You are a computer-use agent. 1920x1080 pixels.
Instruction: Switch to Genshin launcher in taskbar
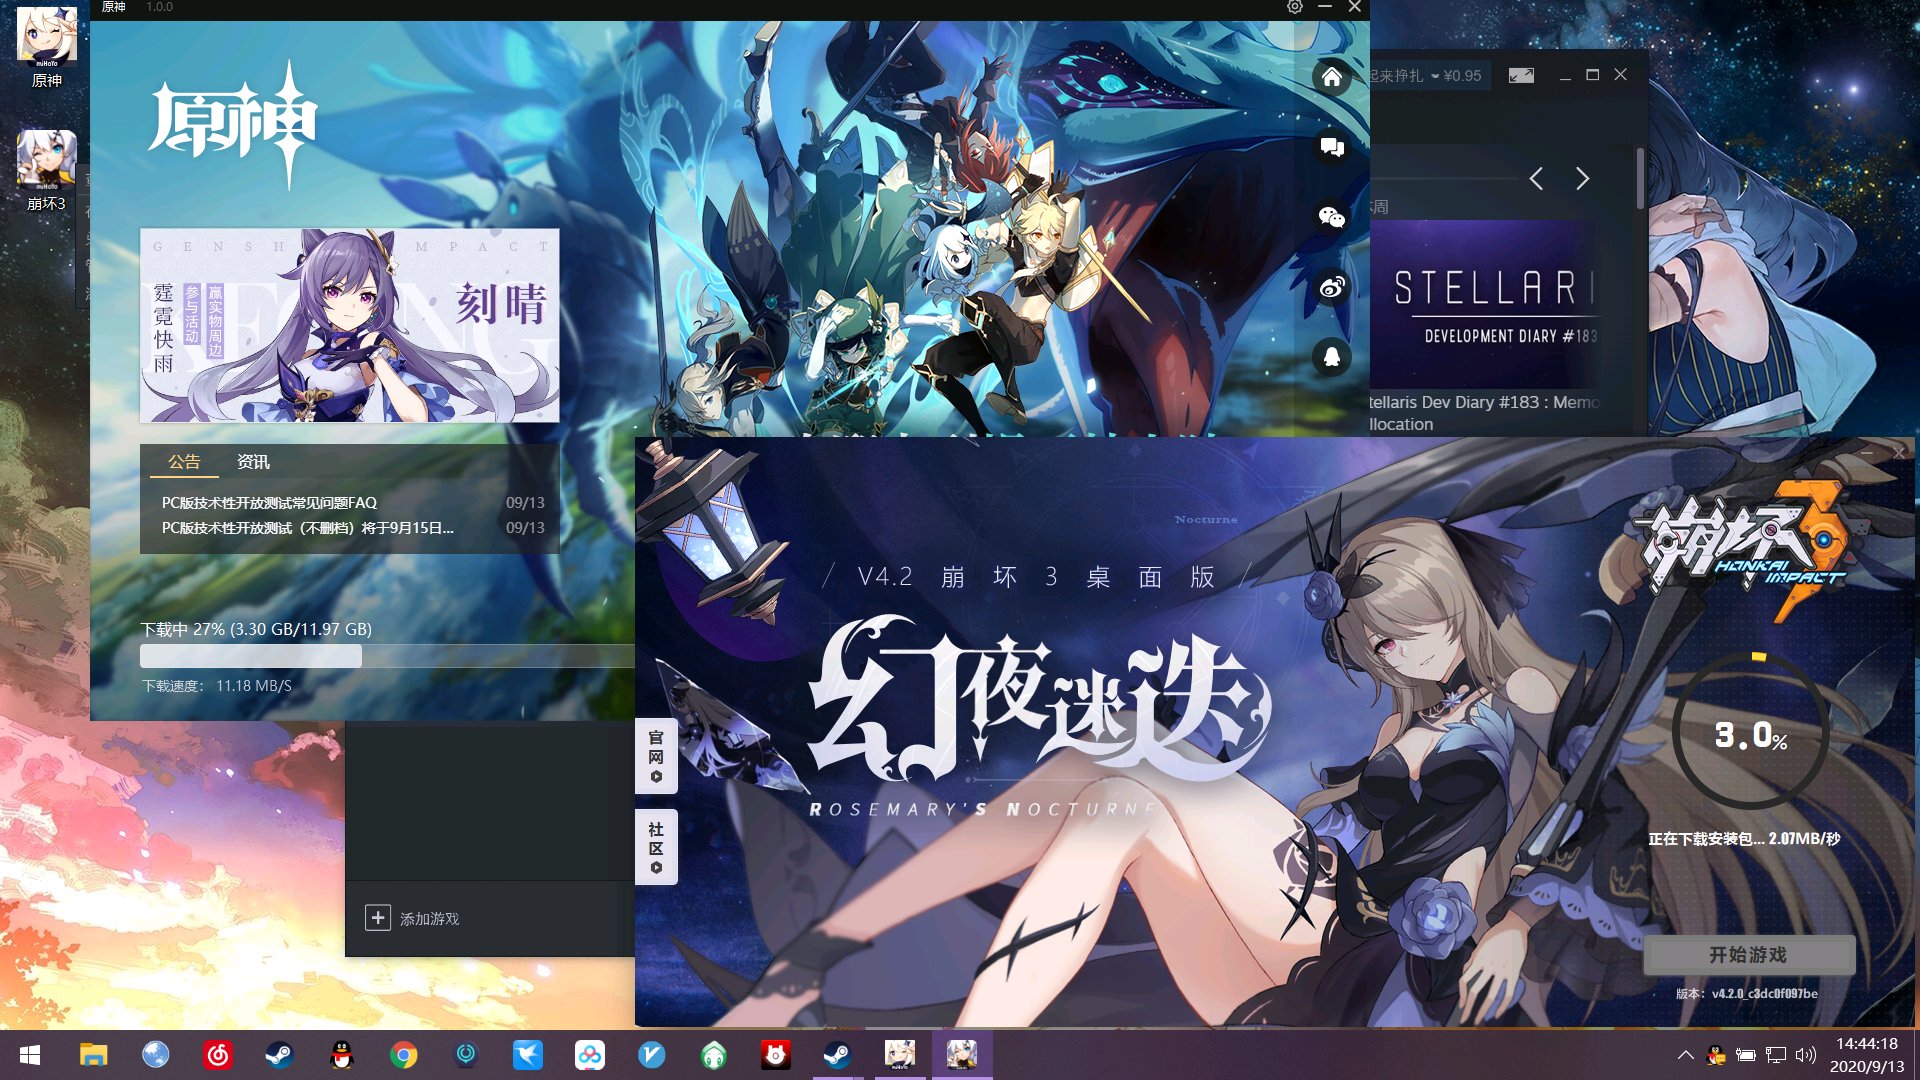[x=900, y=1055]
